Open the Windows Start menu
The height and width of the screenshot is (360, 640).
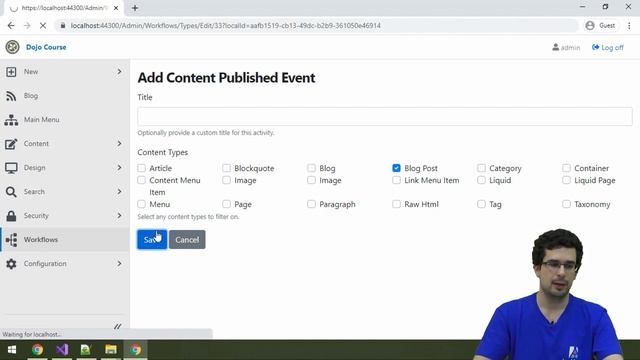point(12,350)
